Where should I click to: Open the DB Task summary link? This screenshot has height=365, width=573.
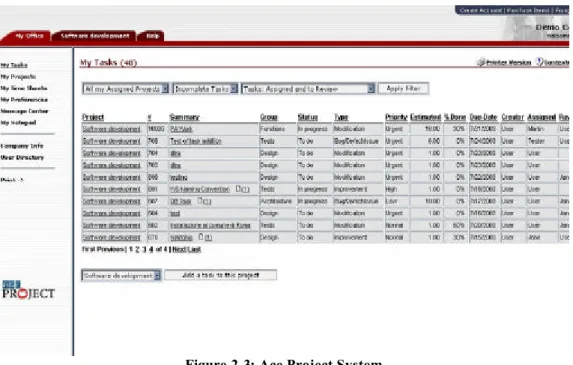click(x=181, y=201)
